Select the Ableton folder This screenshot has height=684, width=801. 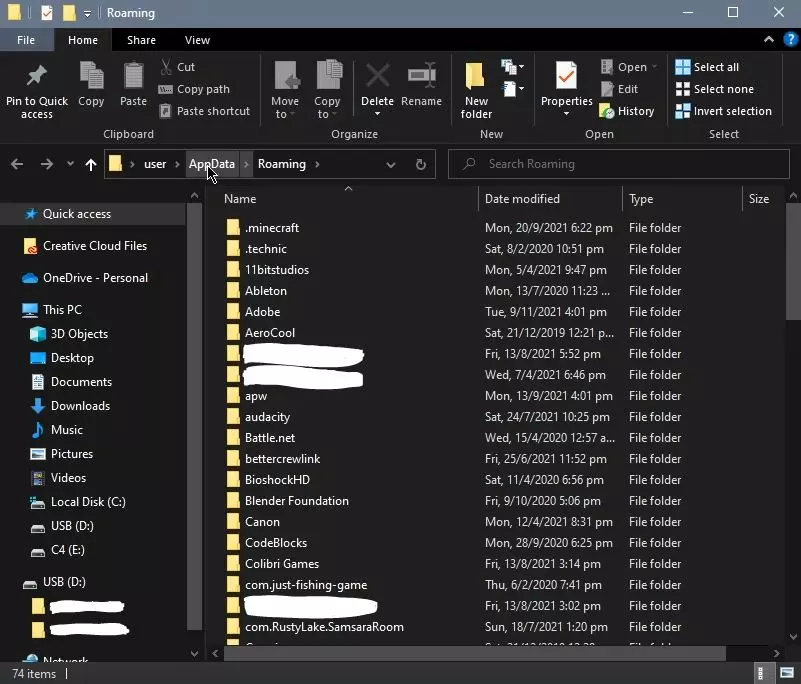(266, 291)
